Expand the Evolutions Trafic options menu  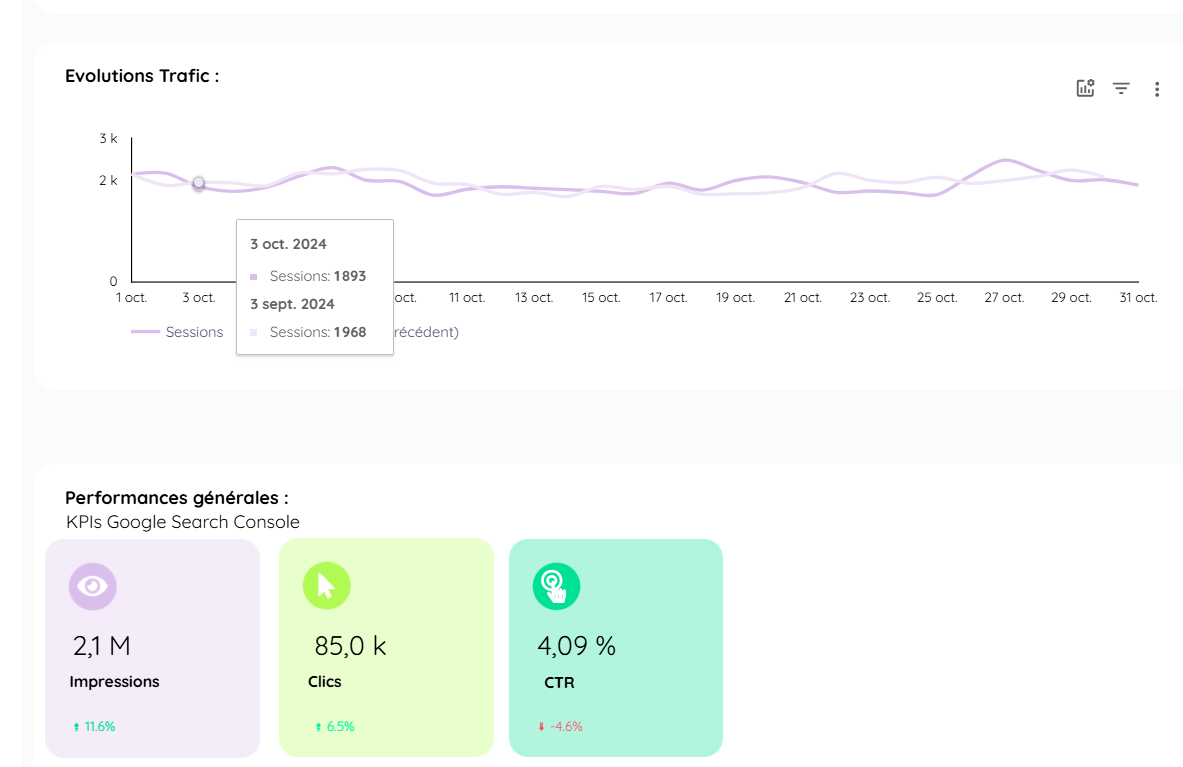1157,89
